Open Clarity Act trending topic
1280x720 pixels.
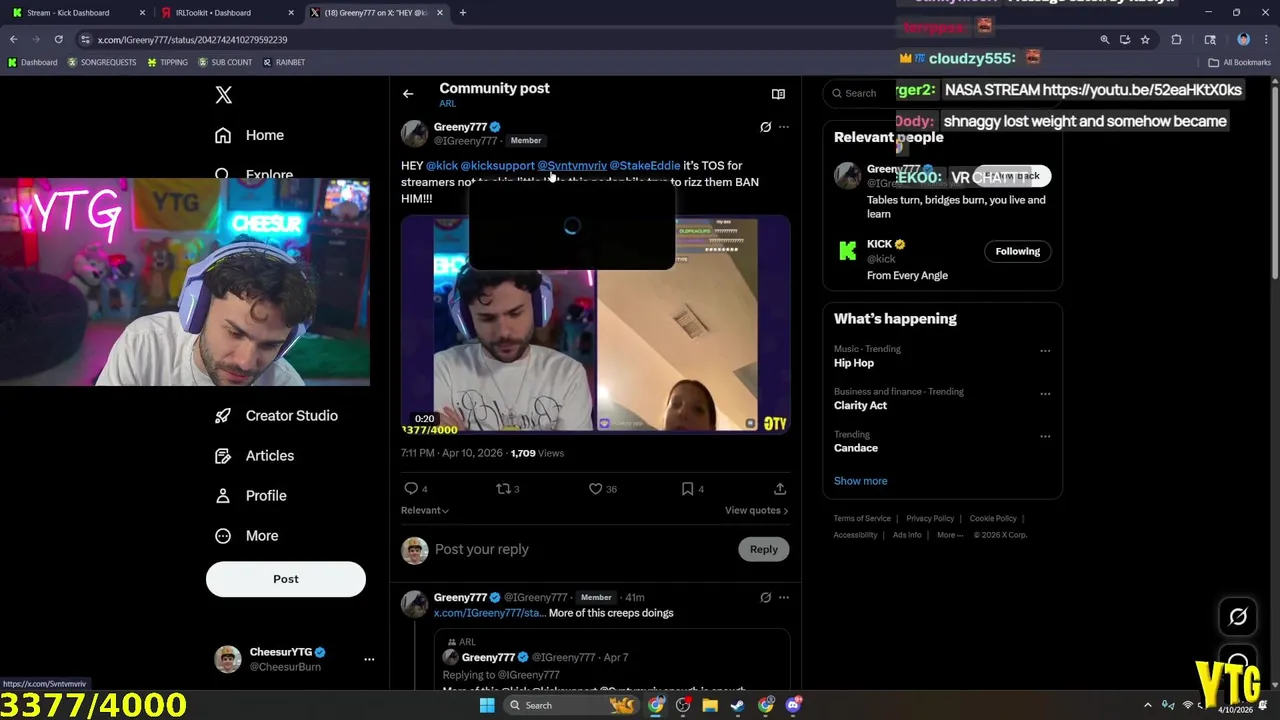pyautogui.click(x=860, y=406)
